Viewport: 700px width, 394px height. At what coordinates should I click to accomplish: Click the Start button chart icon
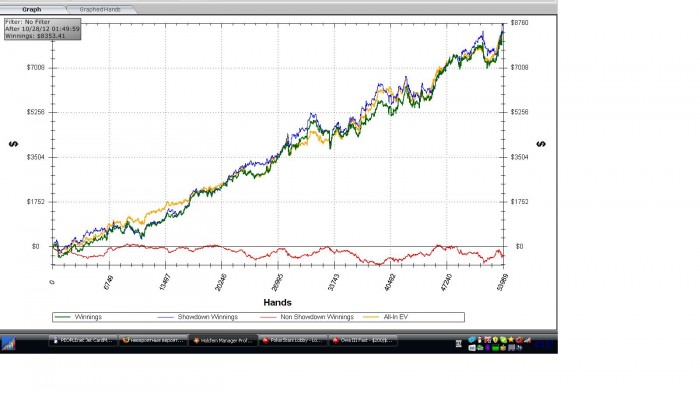[x=8, y=343]
